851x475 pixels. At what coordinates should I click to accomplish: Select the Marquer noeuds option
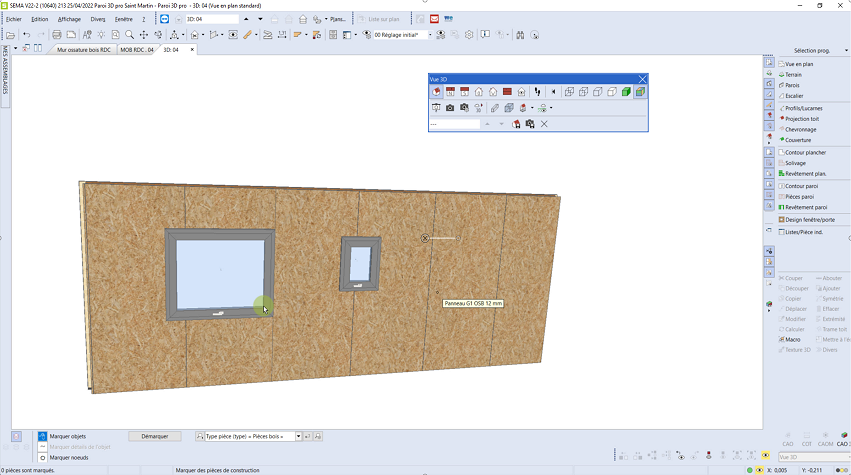tap(68, 457)
